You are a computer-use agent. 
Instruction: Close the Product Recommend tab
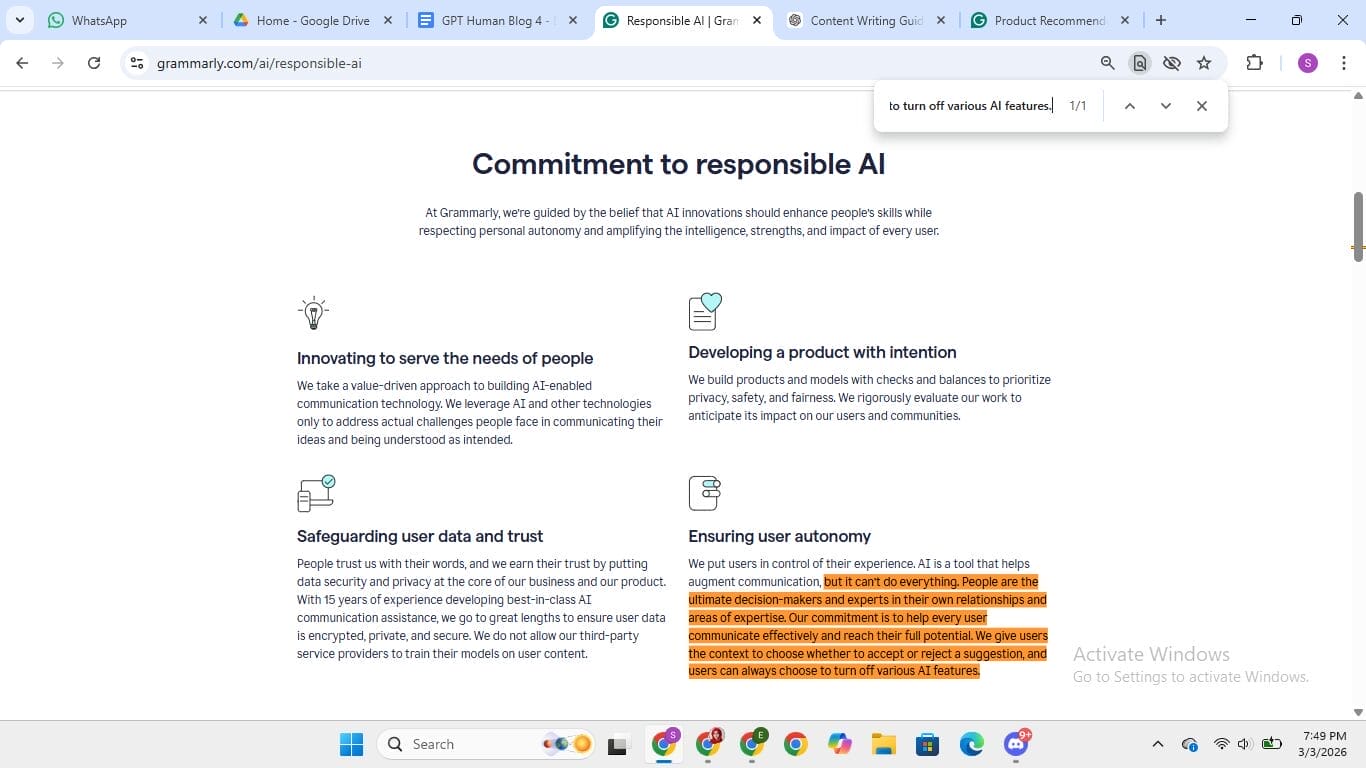(x=1125, y=20)
